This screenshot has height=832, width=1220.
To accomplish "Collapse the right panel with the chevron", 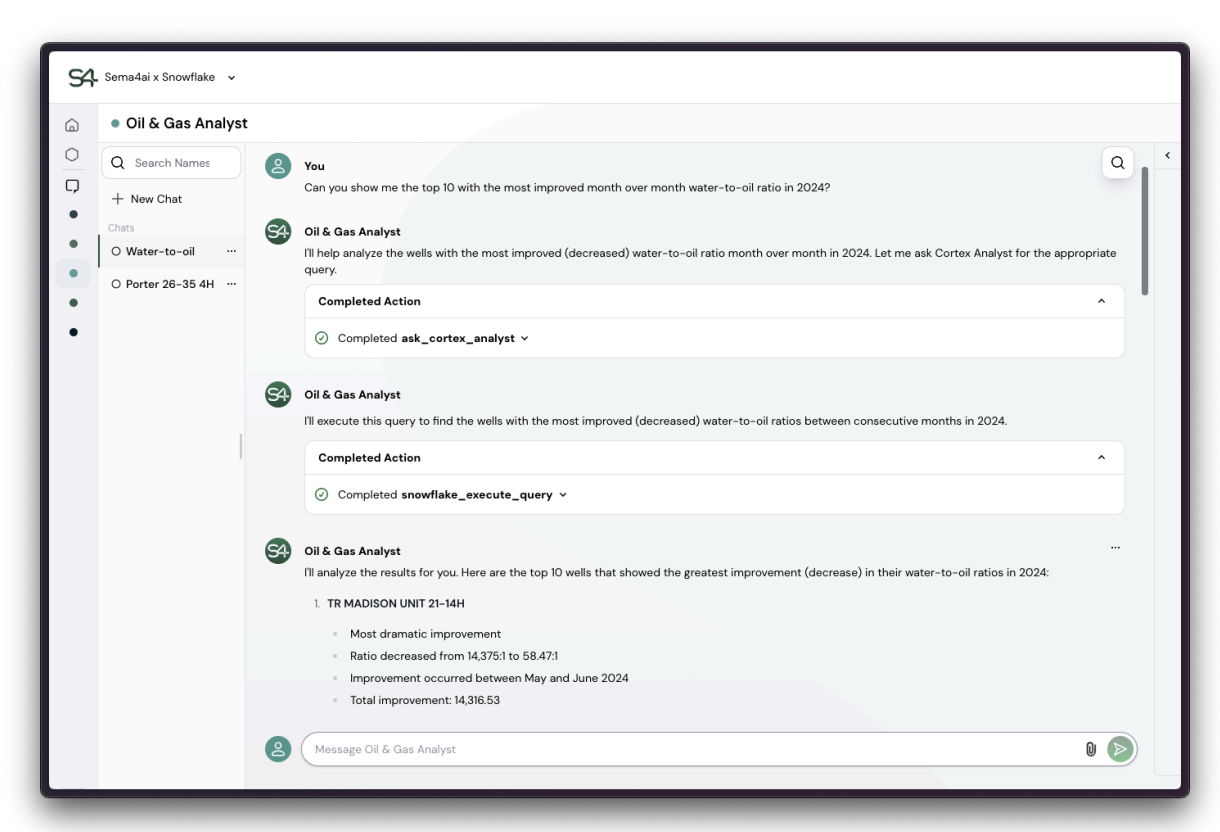I will [x=1166, y=155].
